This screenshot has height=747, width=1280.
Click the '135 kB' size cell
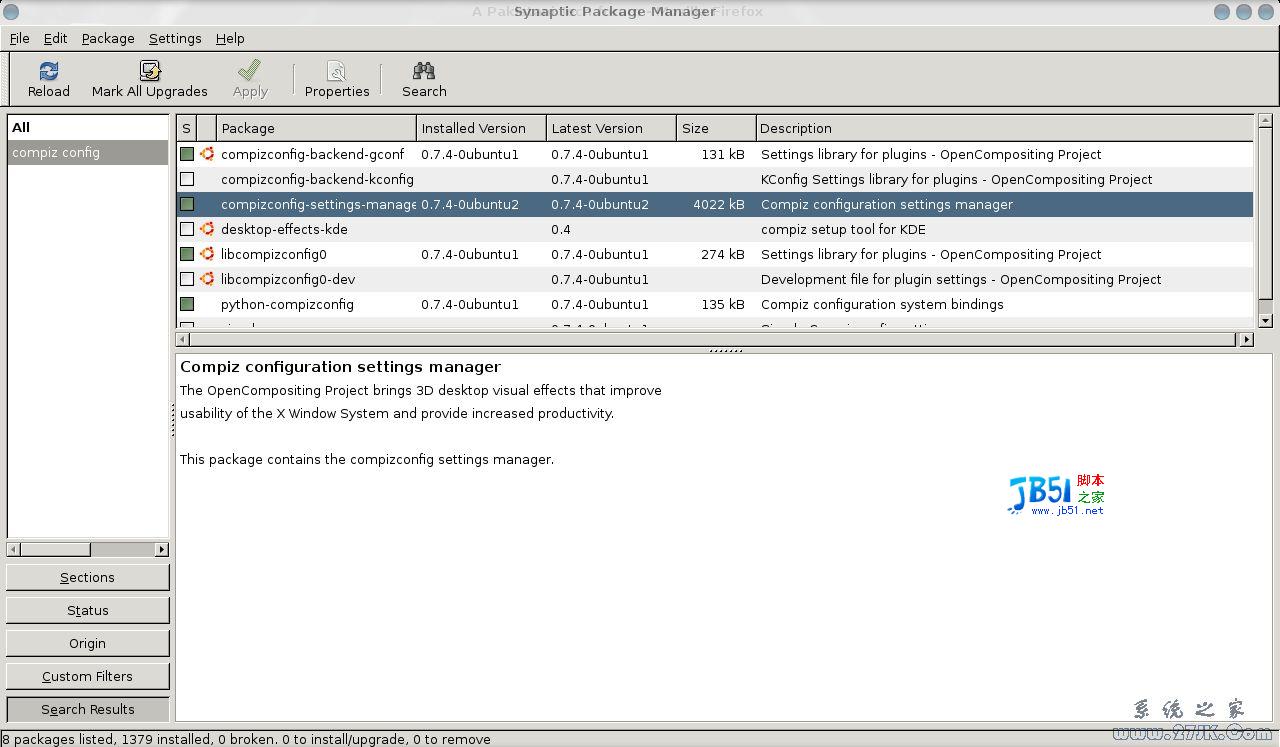[x=722, y=304]
